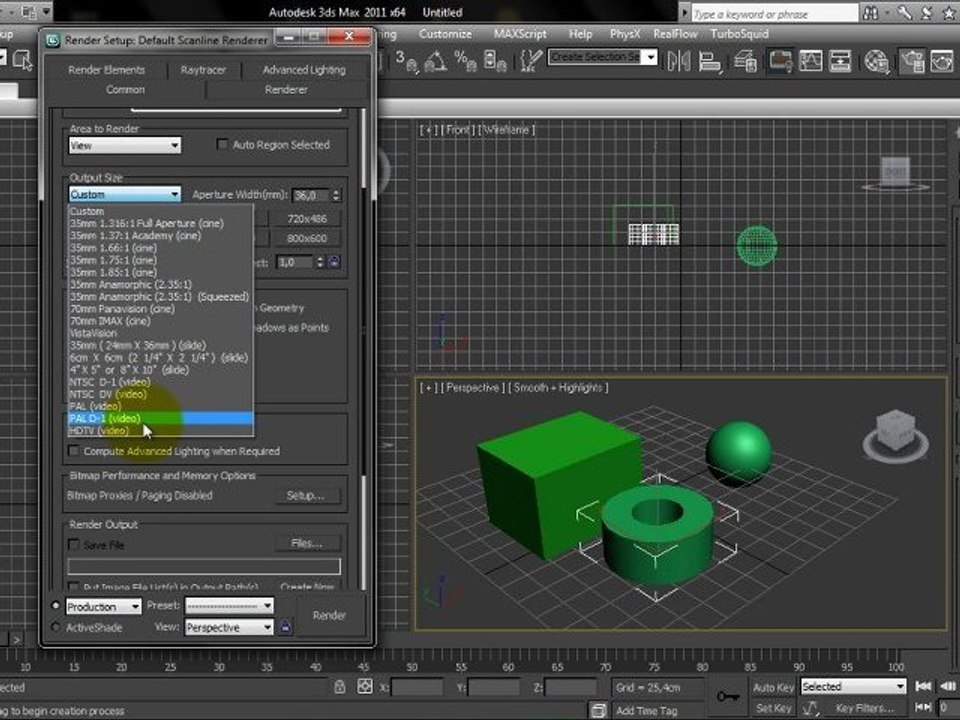
Task: Click the Add Time Tag area
Action: [x=647, y=710]
